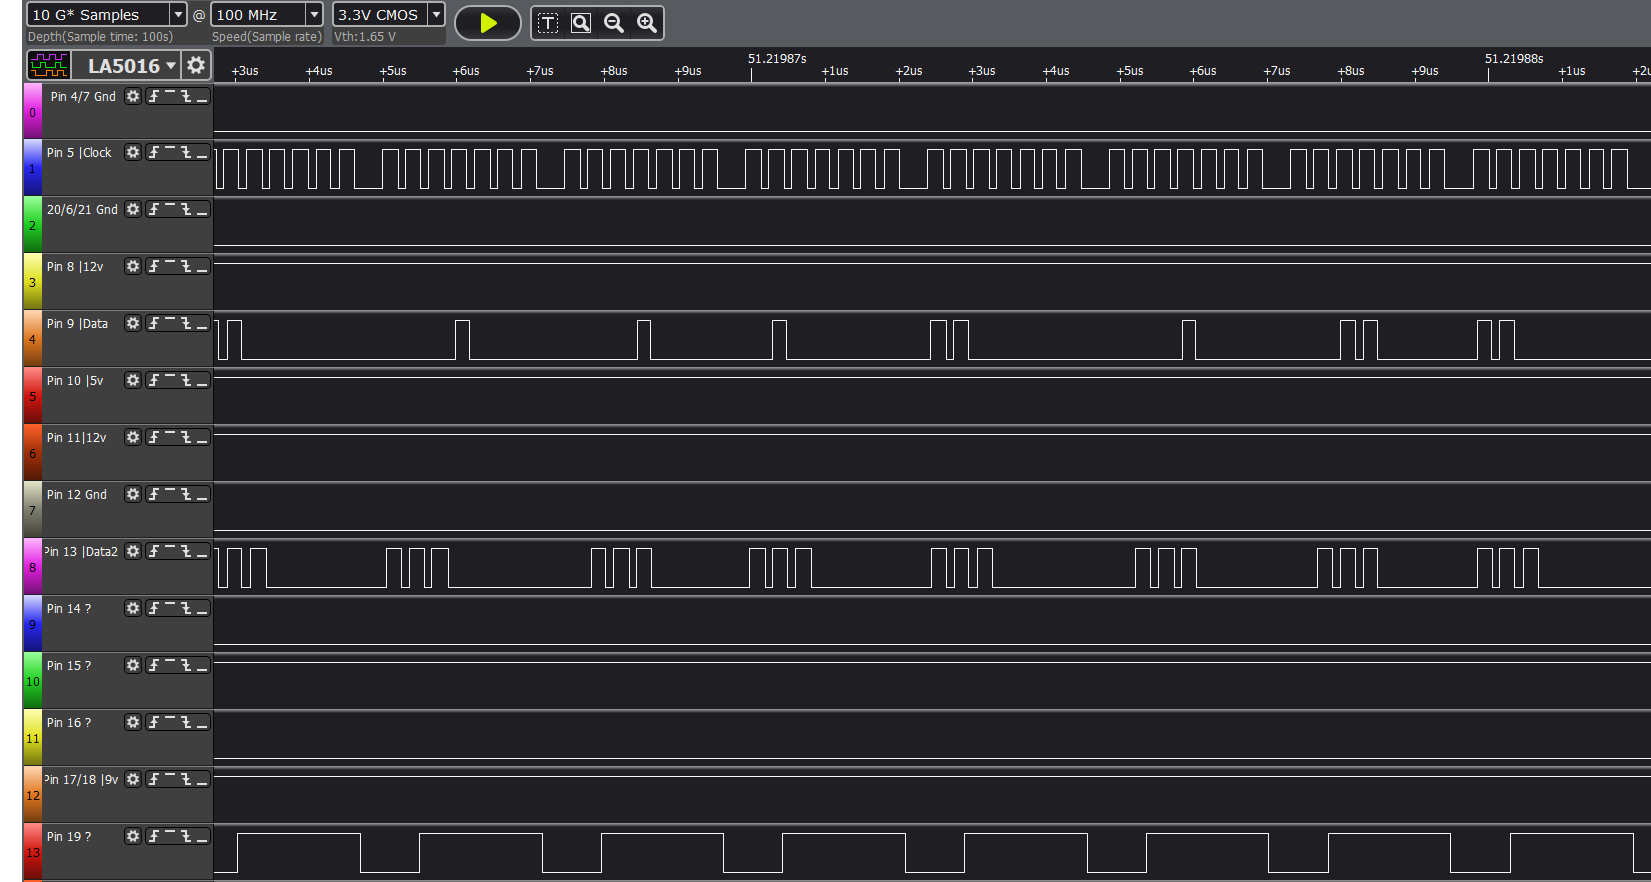This screenshot has height=882, width=1651.
Task: Zoom out the waveform view
Action: (x=614, y=23)
